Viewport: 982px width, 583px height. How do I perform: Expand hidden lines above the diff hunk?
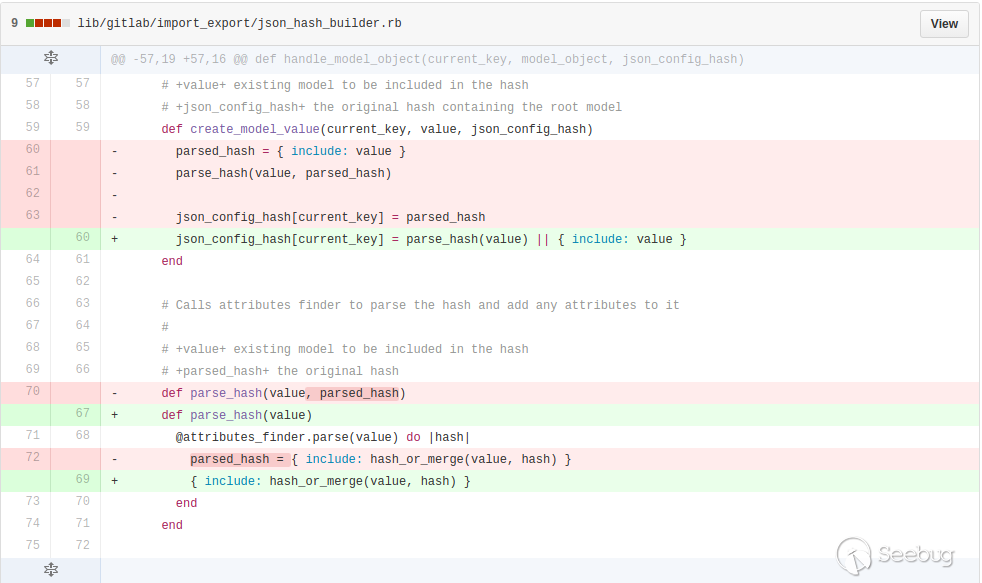51,59
